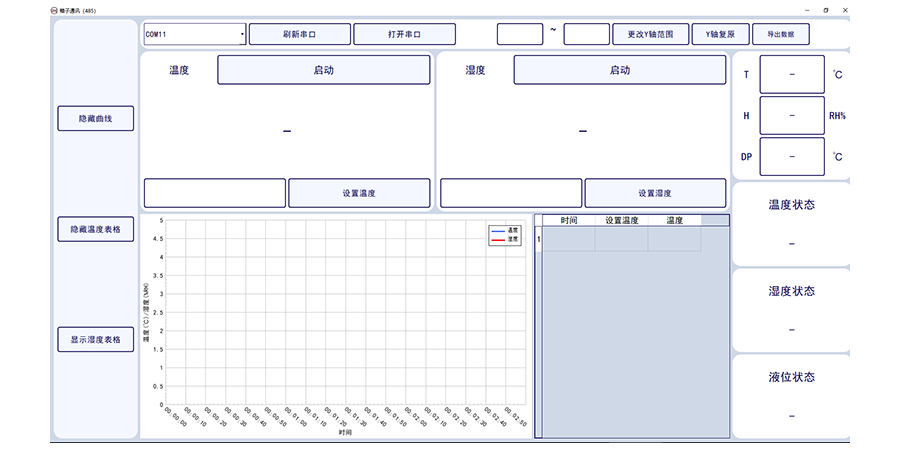Toggle the 隐藏温度表格 button

96,229
